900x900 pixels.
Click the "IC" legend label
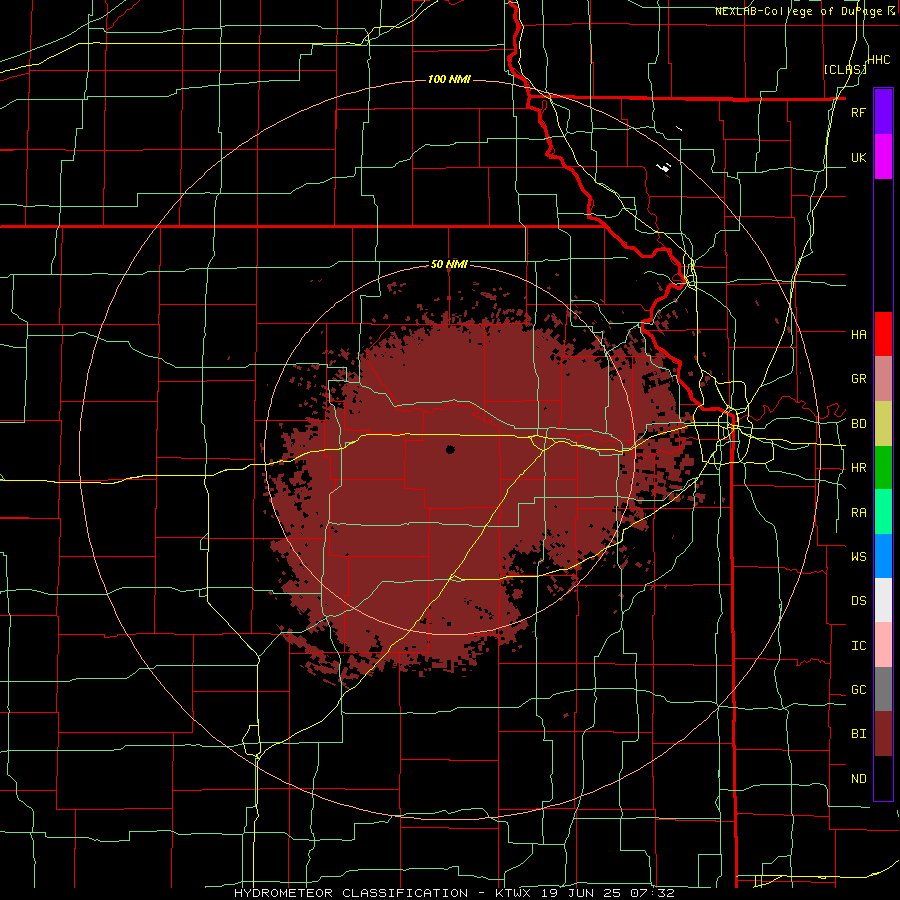point(858,646)
